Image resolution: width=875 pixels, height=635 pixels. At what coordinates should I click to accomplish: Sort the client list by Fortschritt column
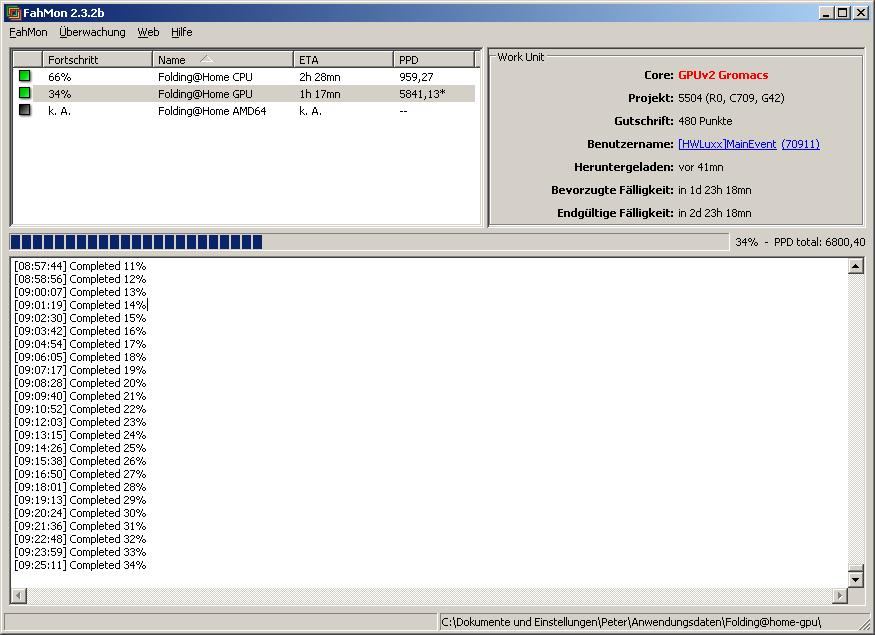[98, 60]
